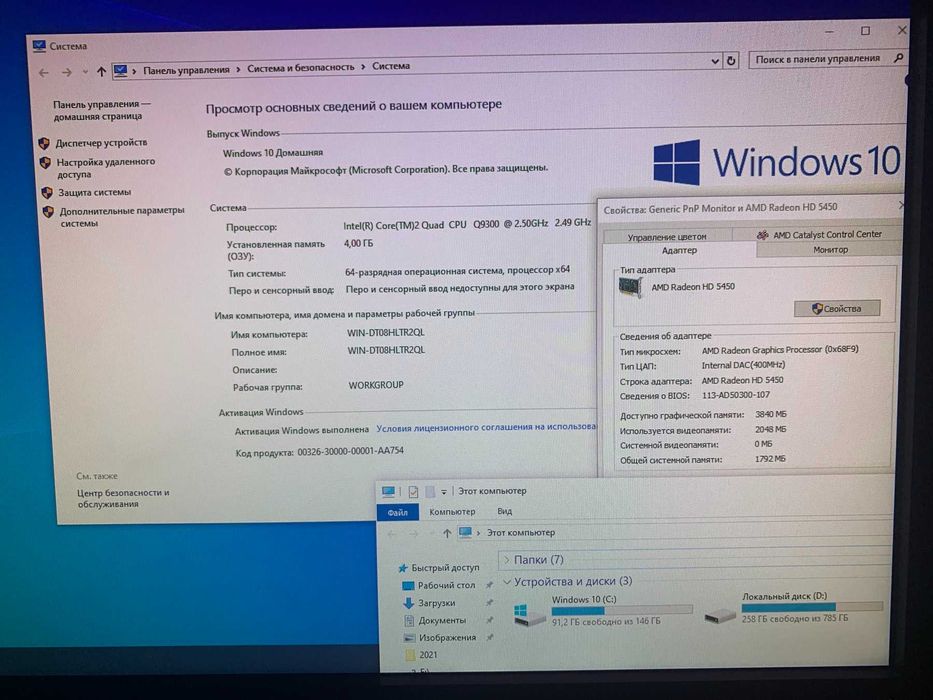
Task: Open Диспетчер устройств from the sidebar
Action: pos(101,143)
